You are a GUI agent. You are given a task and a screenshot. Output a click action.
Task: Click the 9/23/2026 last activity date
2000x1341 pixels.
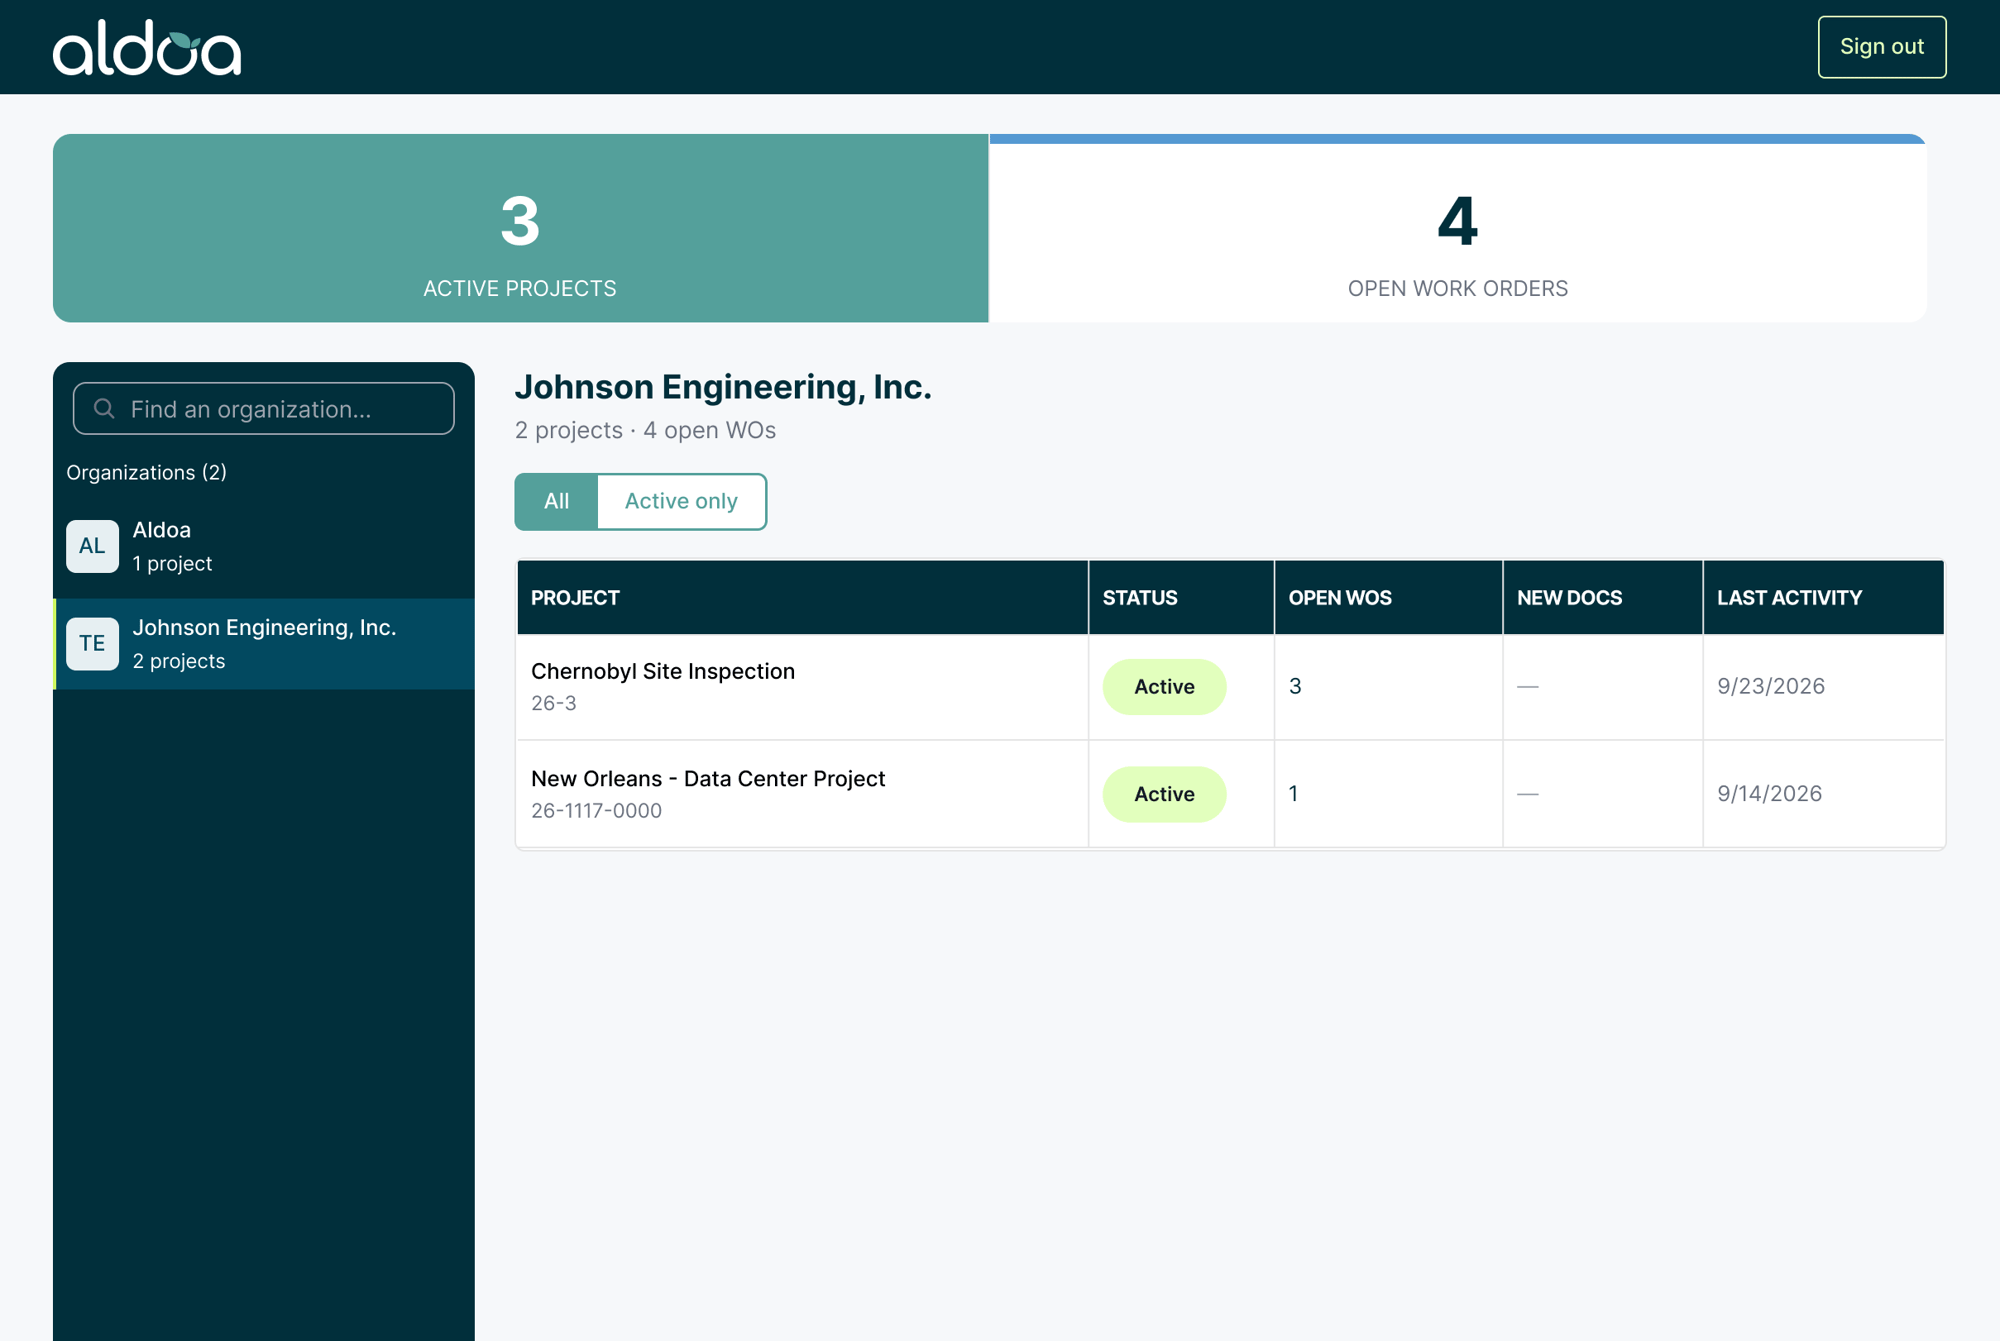click(1770, 686)
